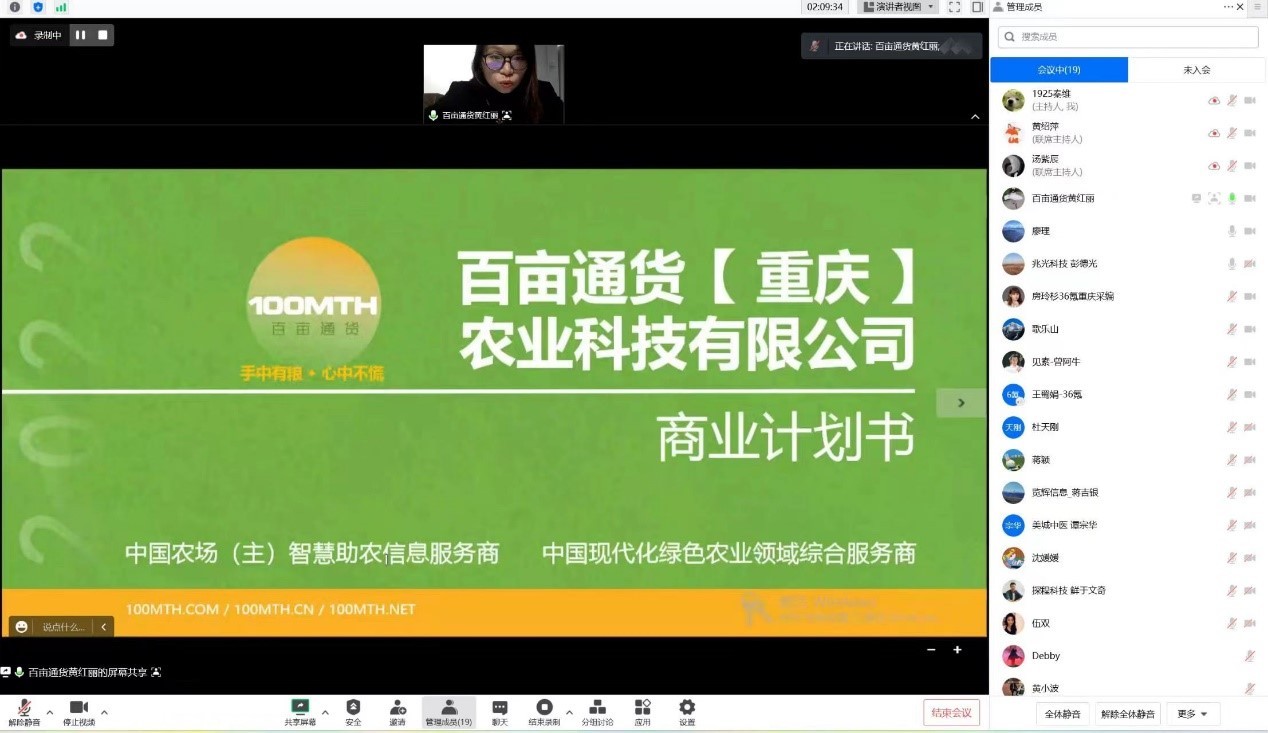Image resolution: width=1268 pixels, height=733 pixels.
Task: Expand the arrow beside 共享屏幕
Action: click(324, 713)
